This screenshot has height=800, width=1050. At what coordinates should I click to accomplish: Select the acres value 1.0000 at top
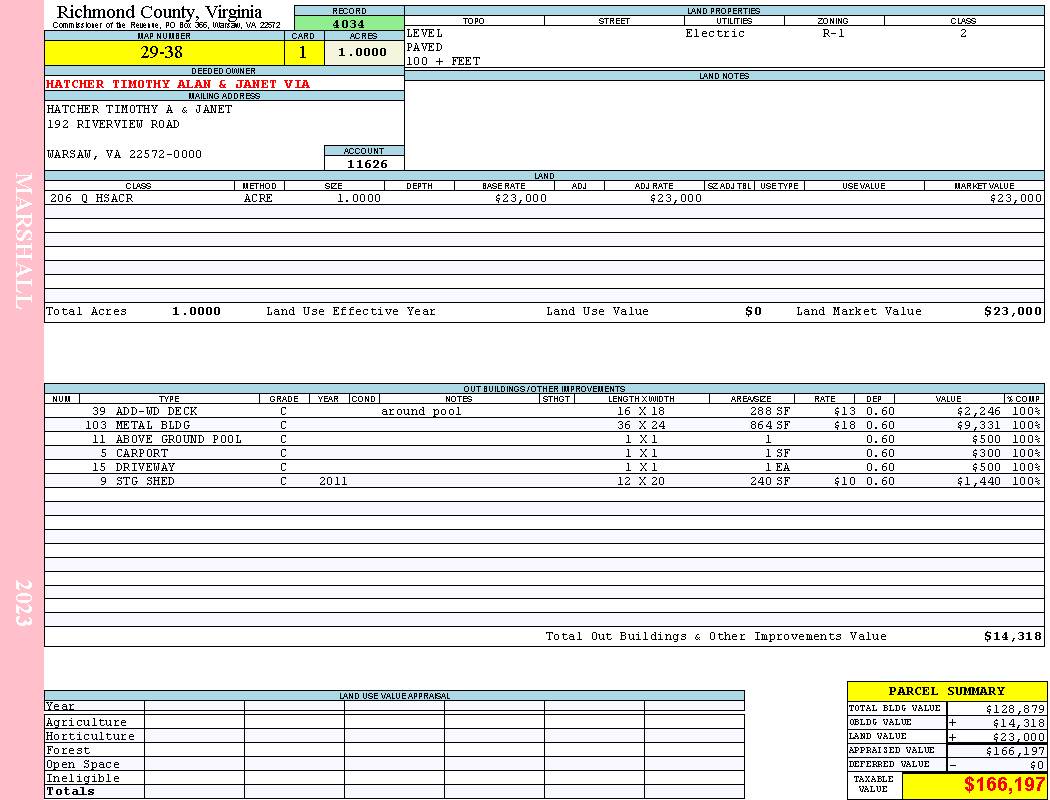pyautogui.click(x=362, y=52)
